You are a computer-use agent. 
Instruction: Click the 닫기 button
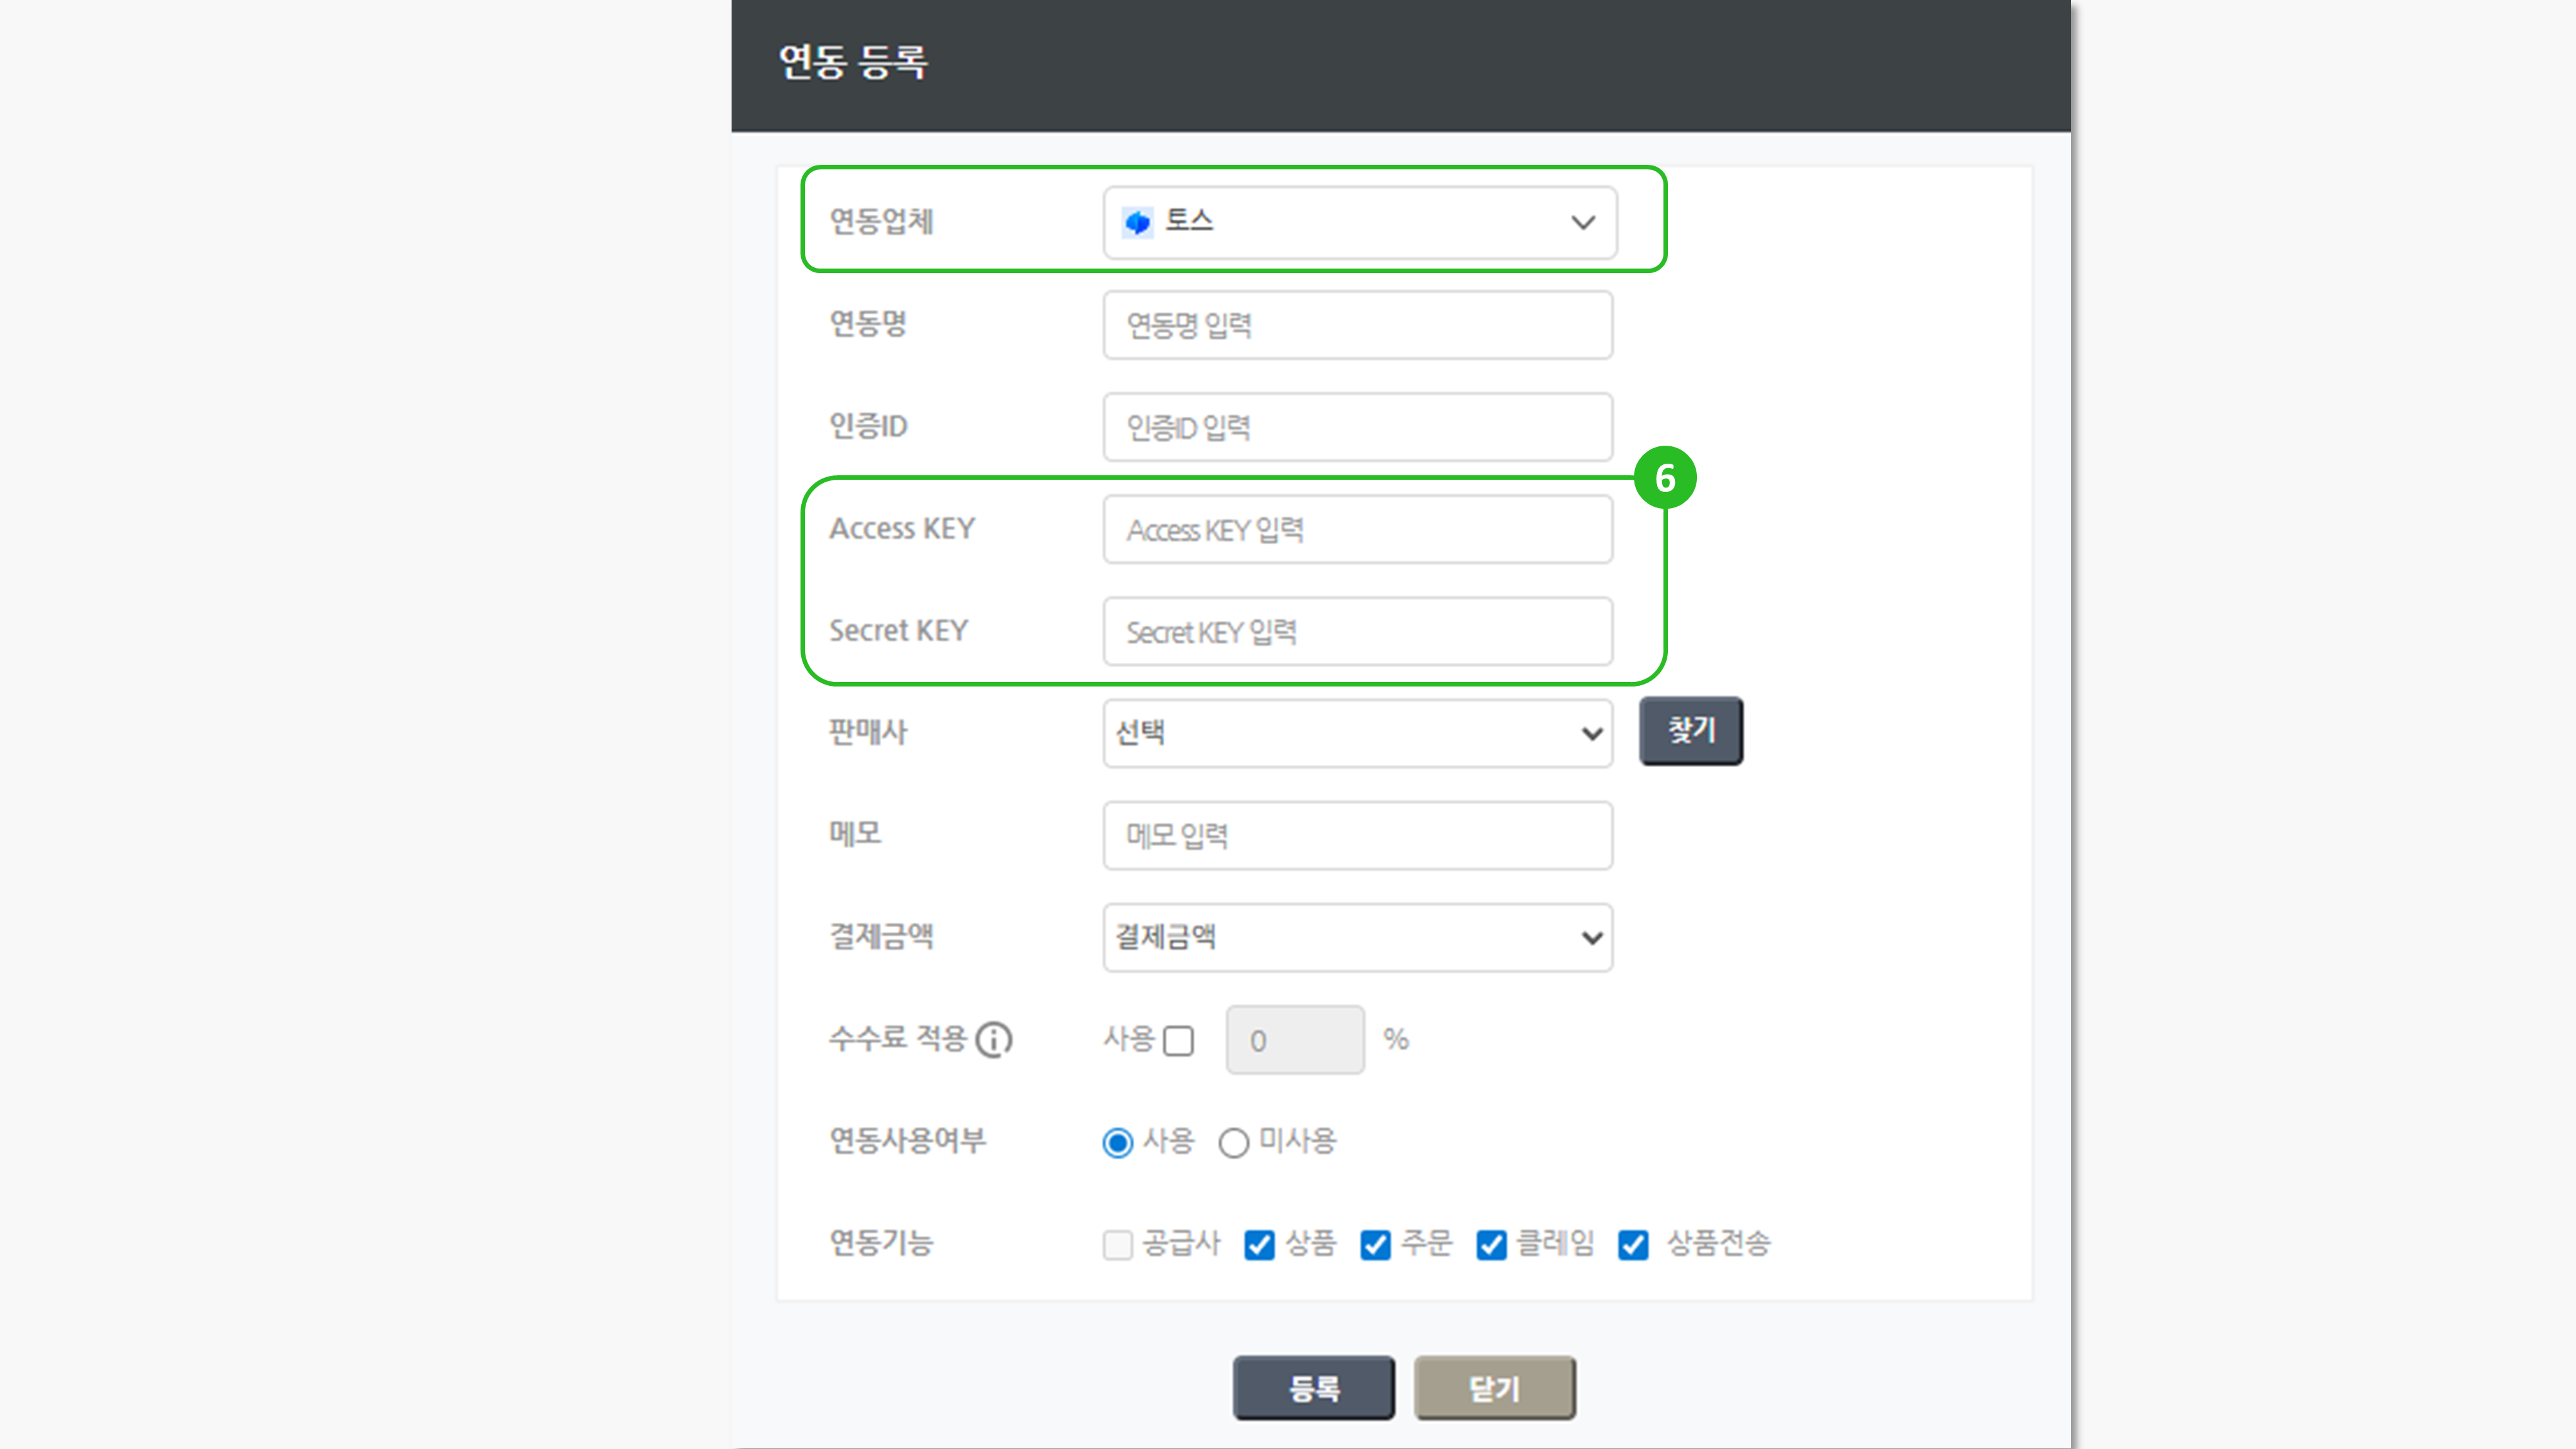(x=1494, y=1388)
